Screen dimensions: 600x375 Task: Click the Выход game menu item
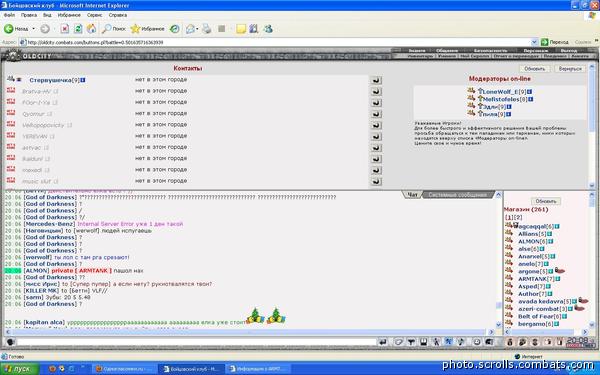click(569, 51)
